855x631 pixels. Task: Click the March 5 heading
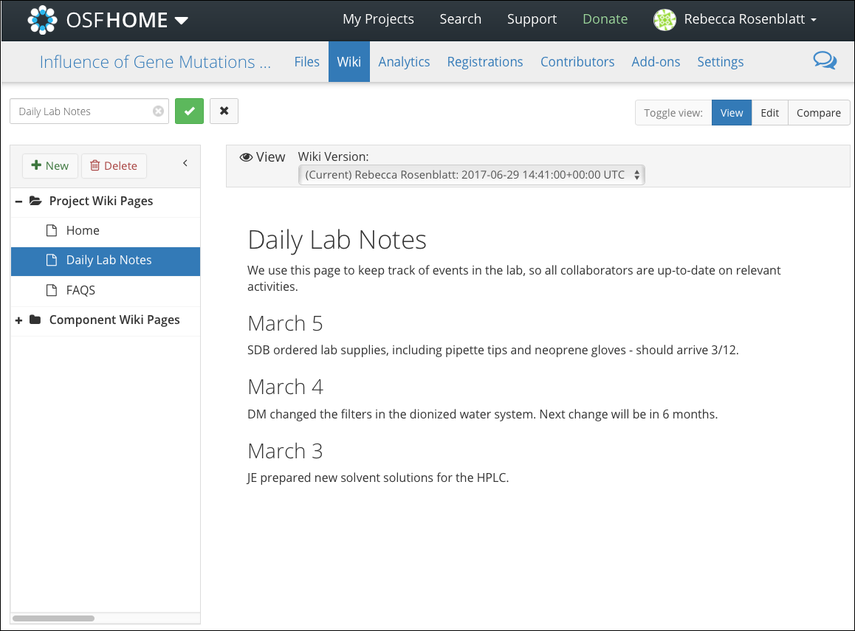tap(285, 323)
